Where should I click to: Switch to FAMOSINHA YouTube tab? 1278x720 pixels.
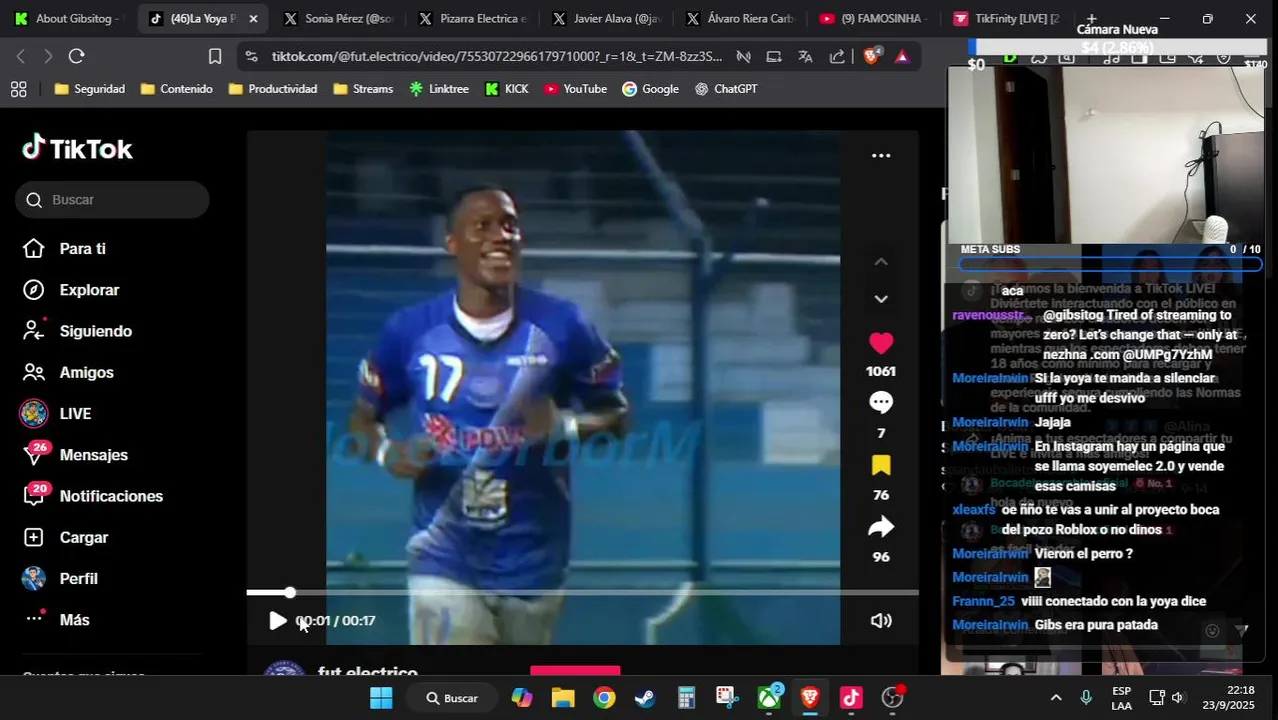click(874, 18)
